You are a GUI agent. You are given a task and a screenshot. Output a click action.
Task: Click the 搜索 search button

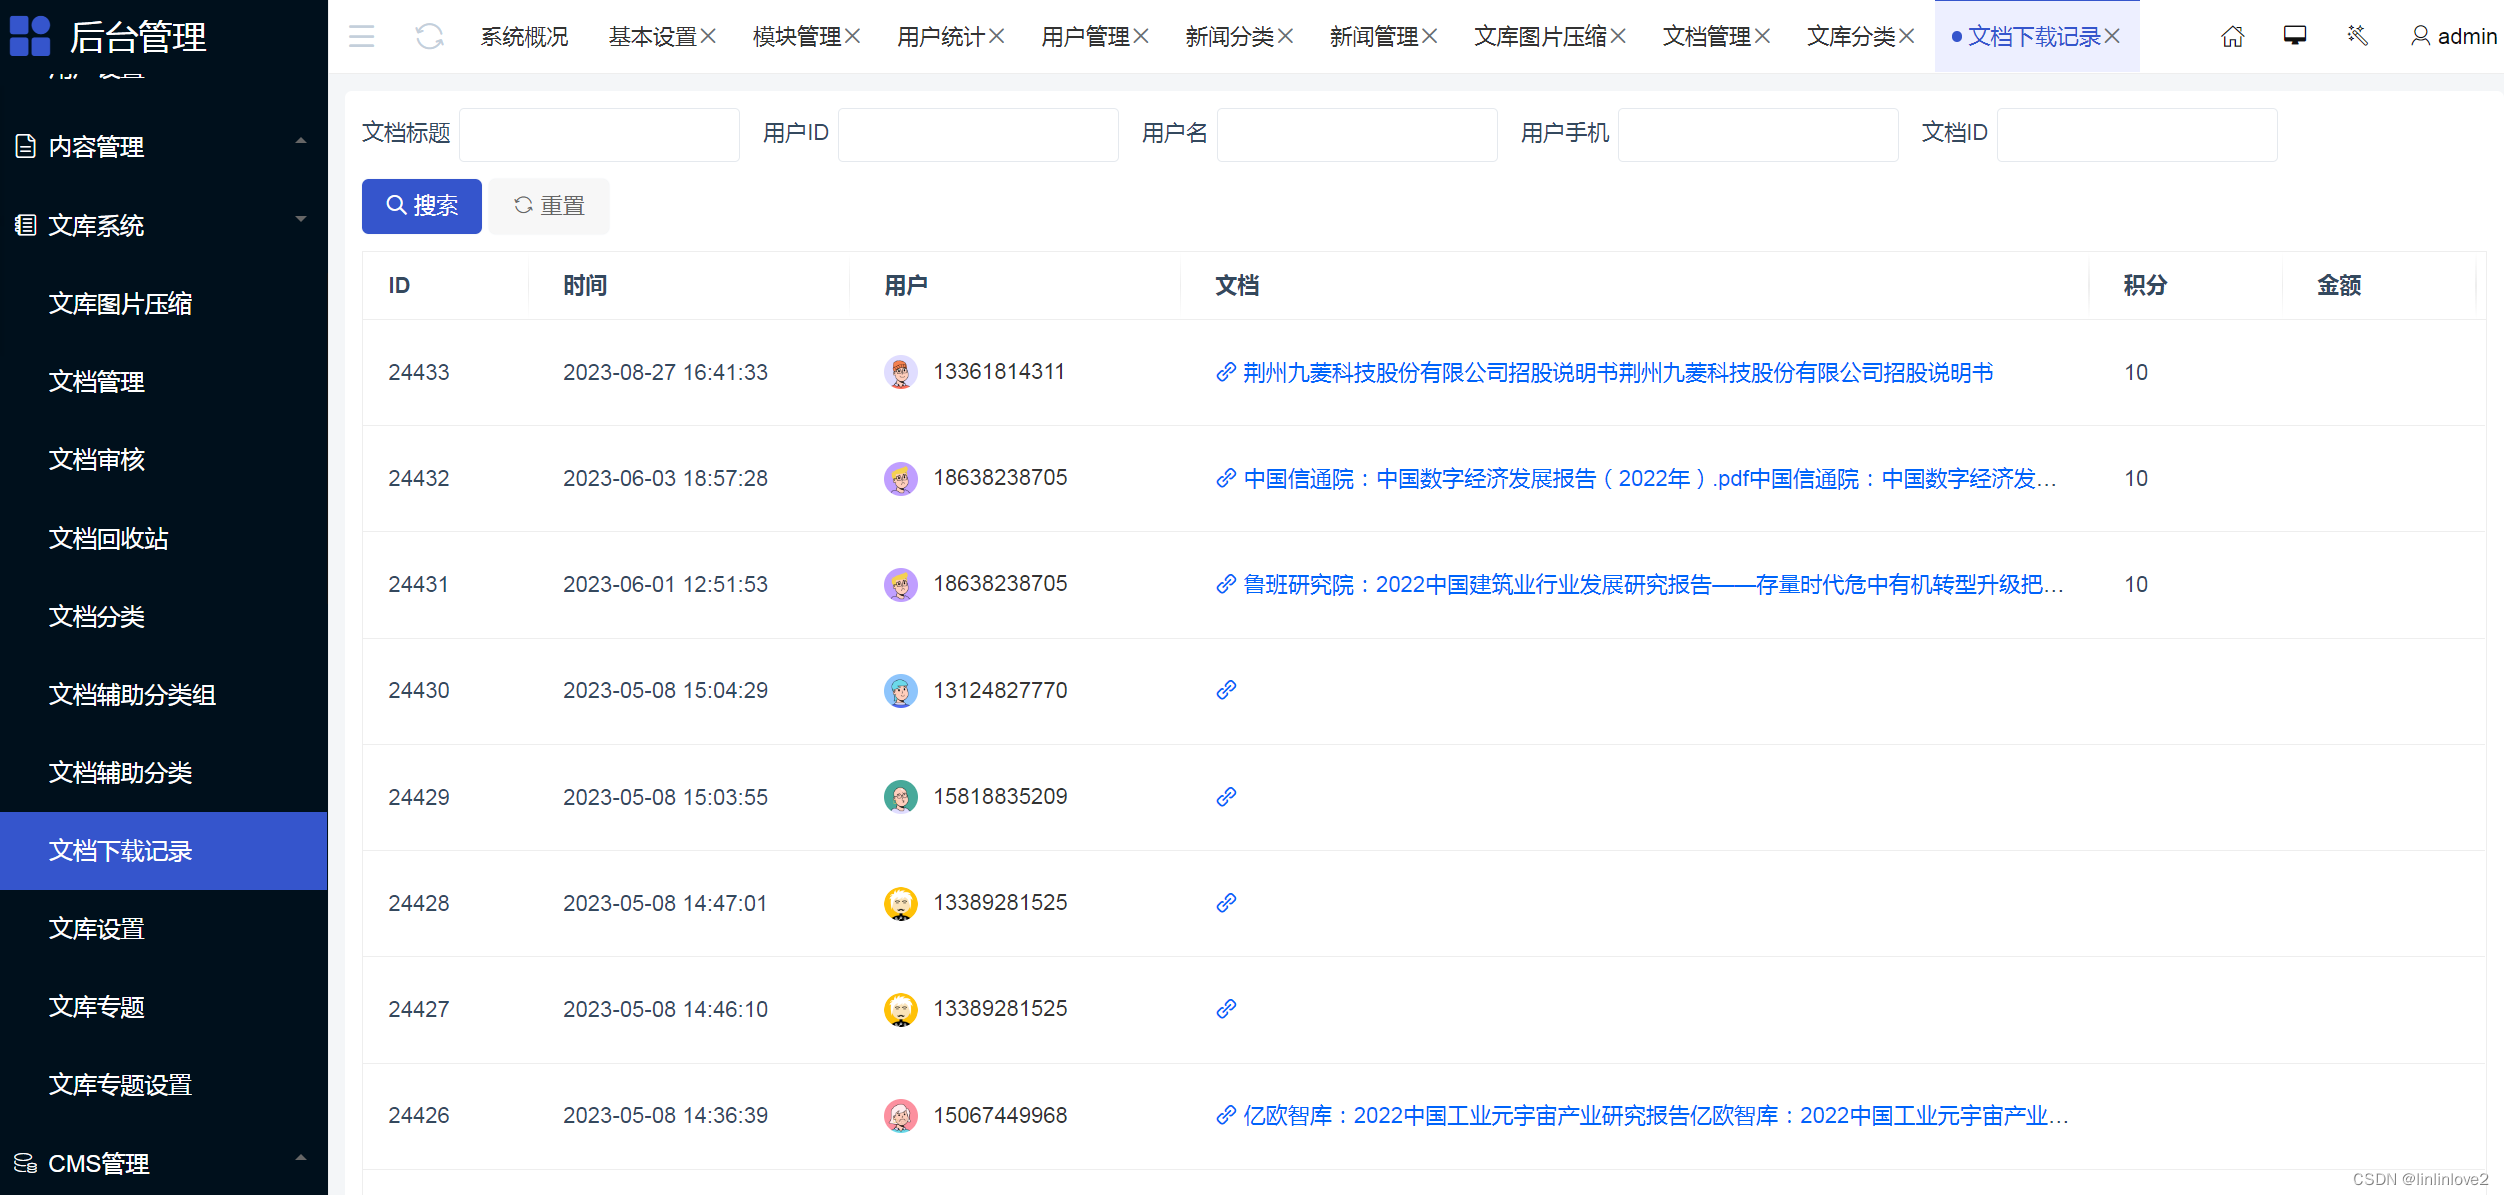point(421,206)
